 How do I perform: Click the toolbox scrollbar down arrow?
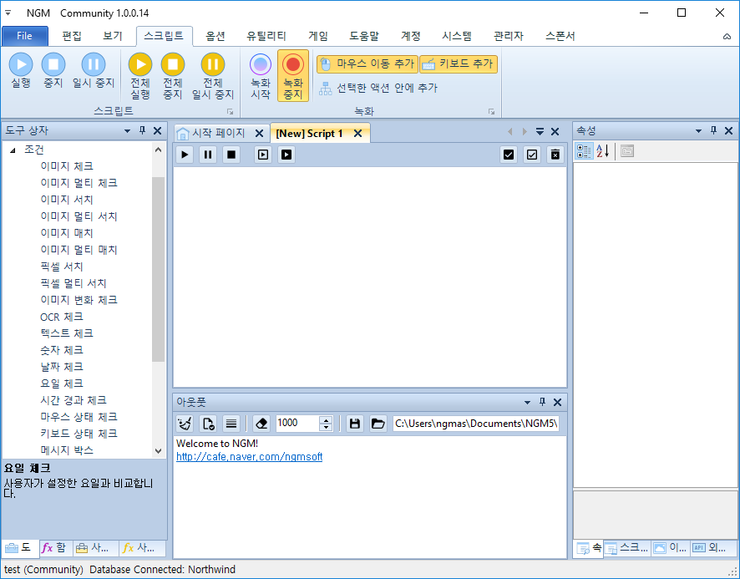click(158, 451)
